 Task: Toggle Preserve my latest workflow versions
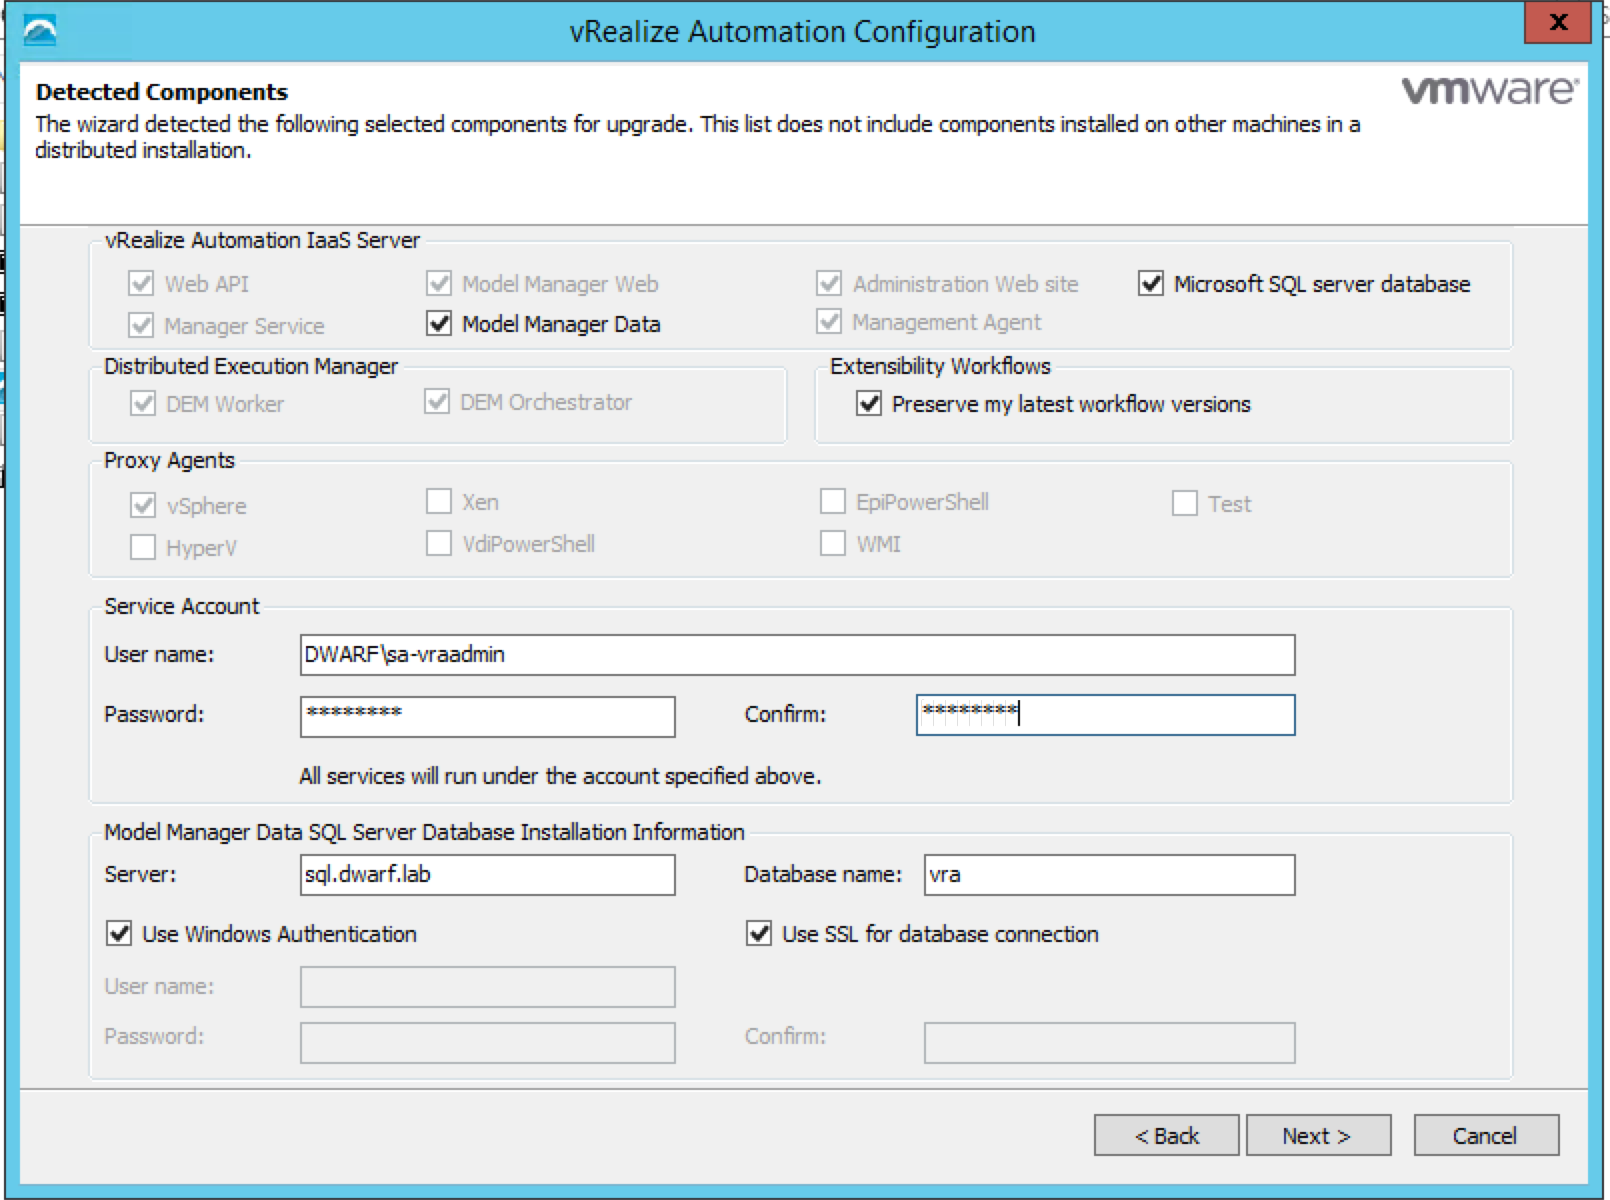pos(869,404)
